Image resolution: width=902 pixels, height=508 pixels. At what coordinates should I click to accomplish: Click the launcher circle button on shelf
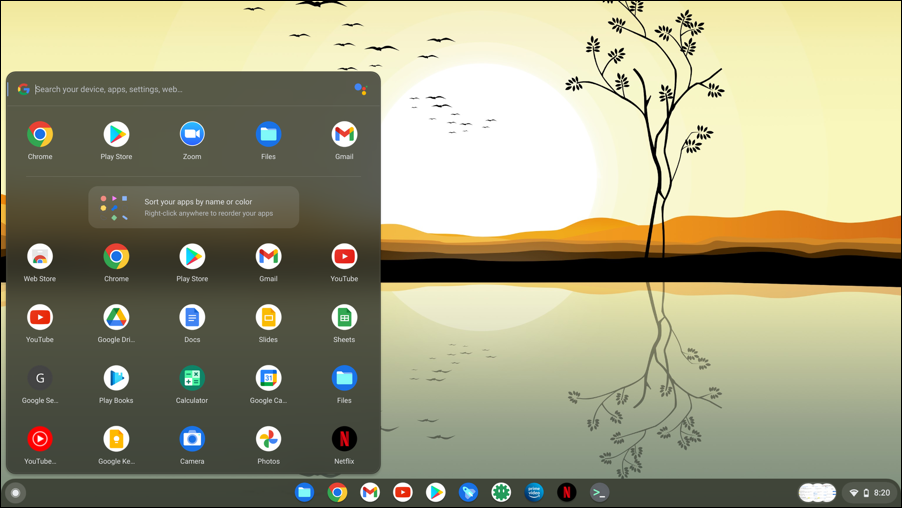pyautogui.click(x=16, y=493)
